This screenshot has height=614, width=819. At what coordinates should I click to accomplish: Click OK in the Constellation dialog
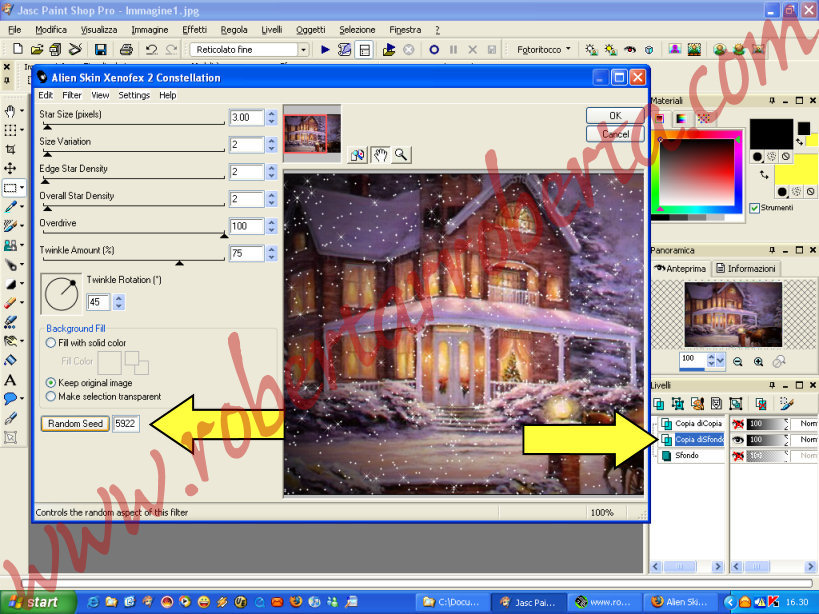615,115
